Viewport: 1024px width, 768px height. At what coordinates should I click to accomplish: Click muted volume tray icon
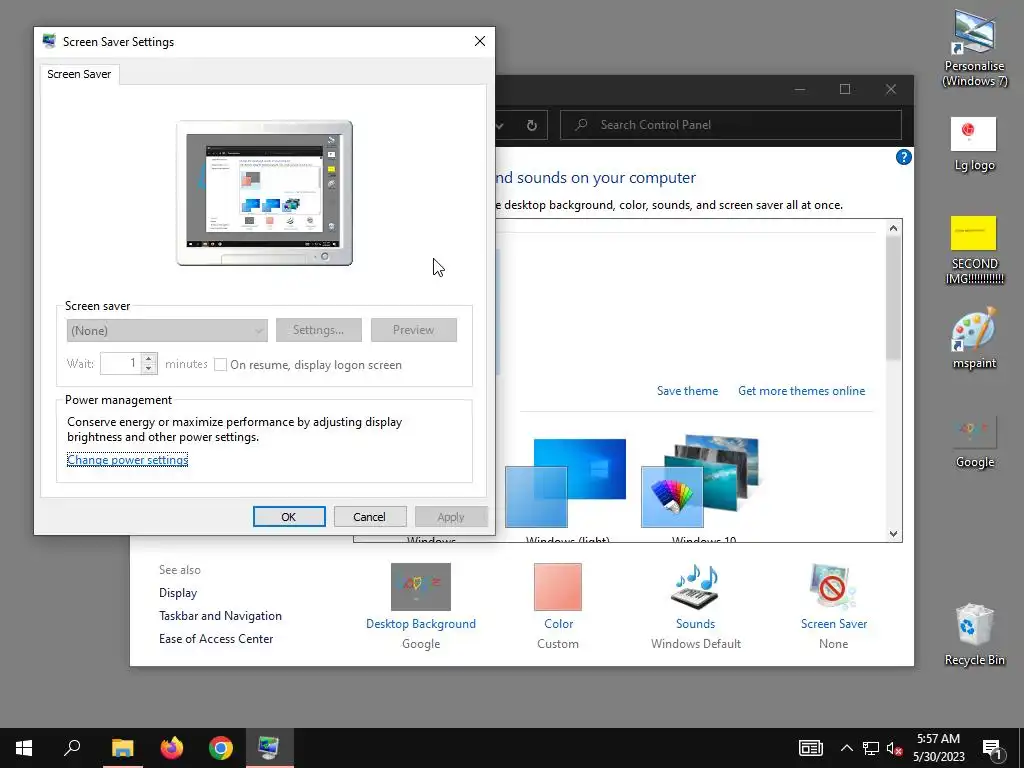click(x=894, y=748)
